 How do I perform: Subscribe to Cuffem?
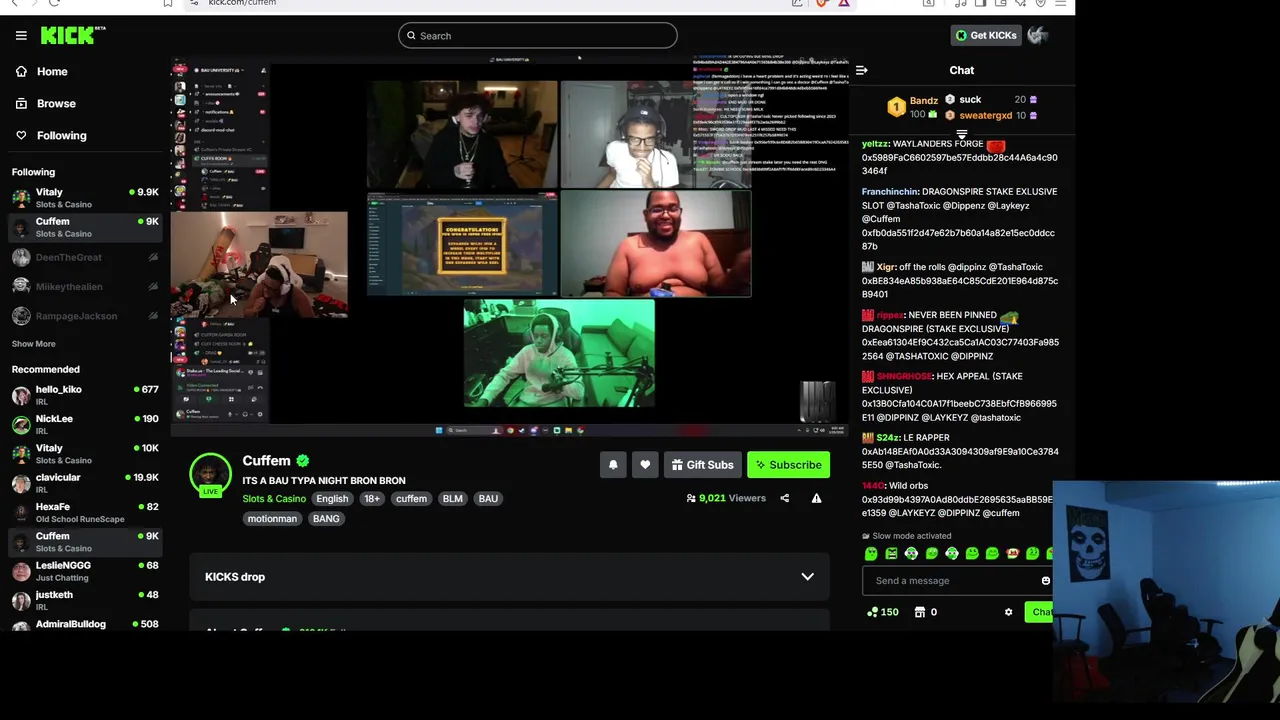(x=789, y=465)
